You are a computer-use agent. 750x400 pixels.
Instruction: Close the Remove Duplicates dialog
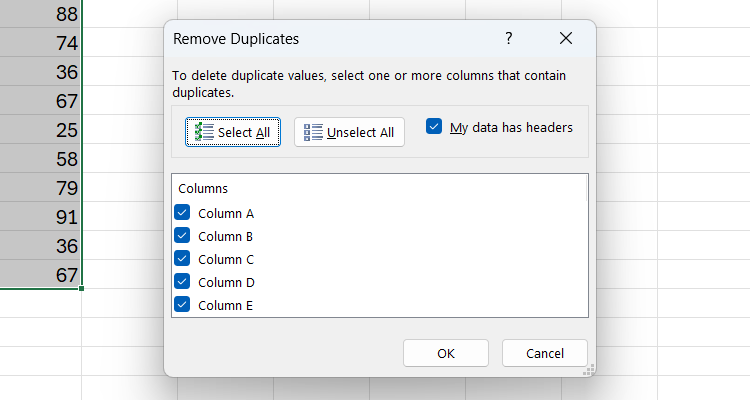point(566,39)
